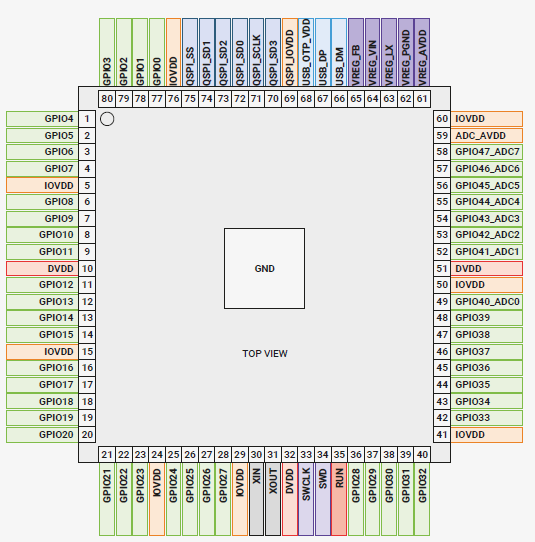535x542 pixels.
Task: Select pin number 80 box
Action: click(x=107, y=99)
